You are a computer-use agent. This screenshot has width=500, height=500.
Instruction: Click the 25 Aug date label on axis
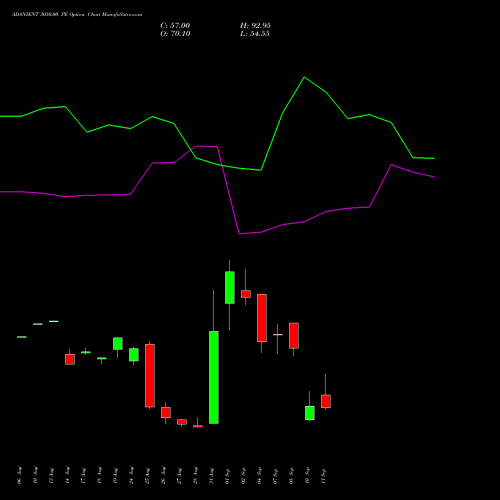[147, 476]
